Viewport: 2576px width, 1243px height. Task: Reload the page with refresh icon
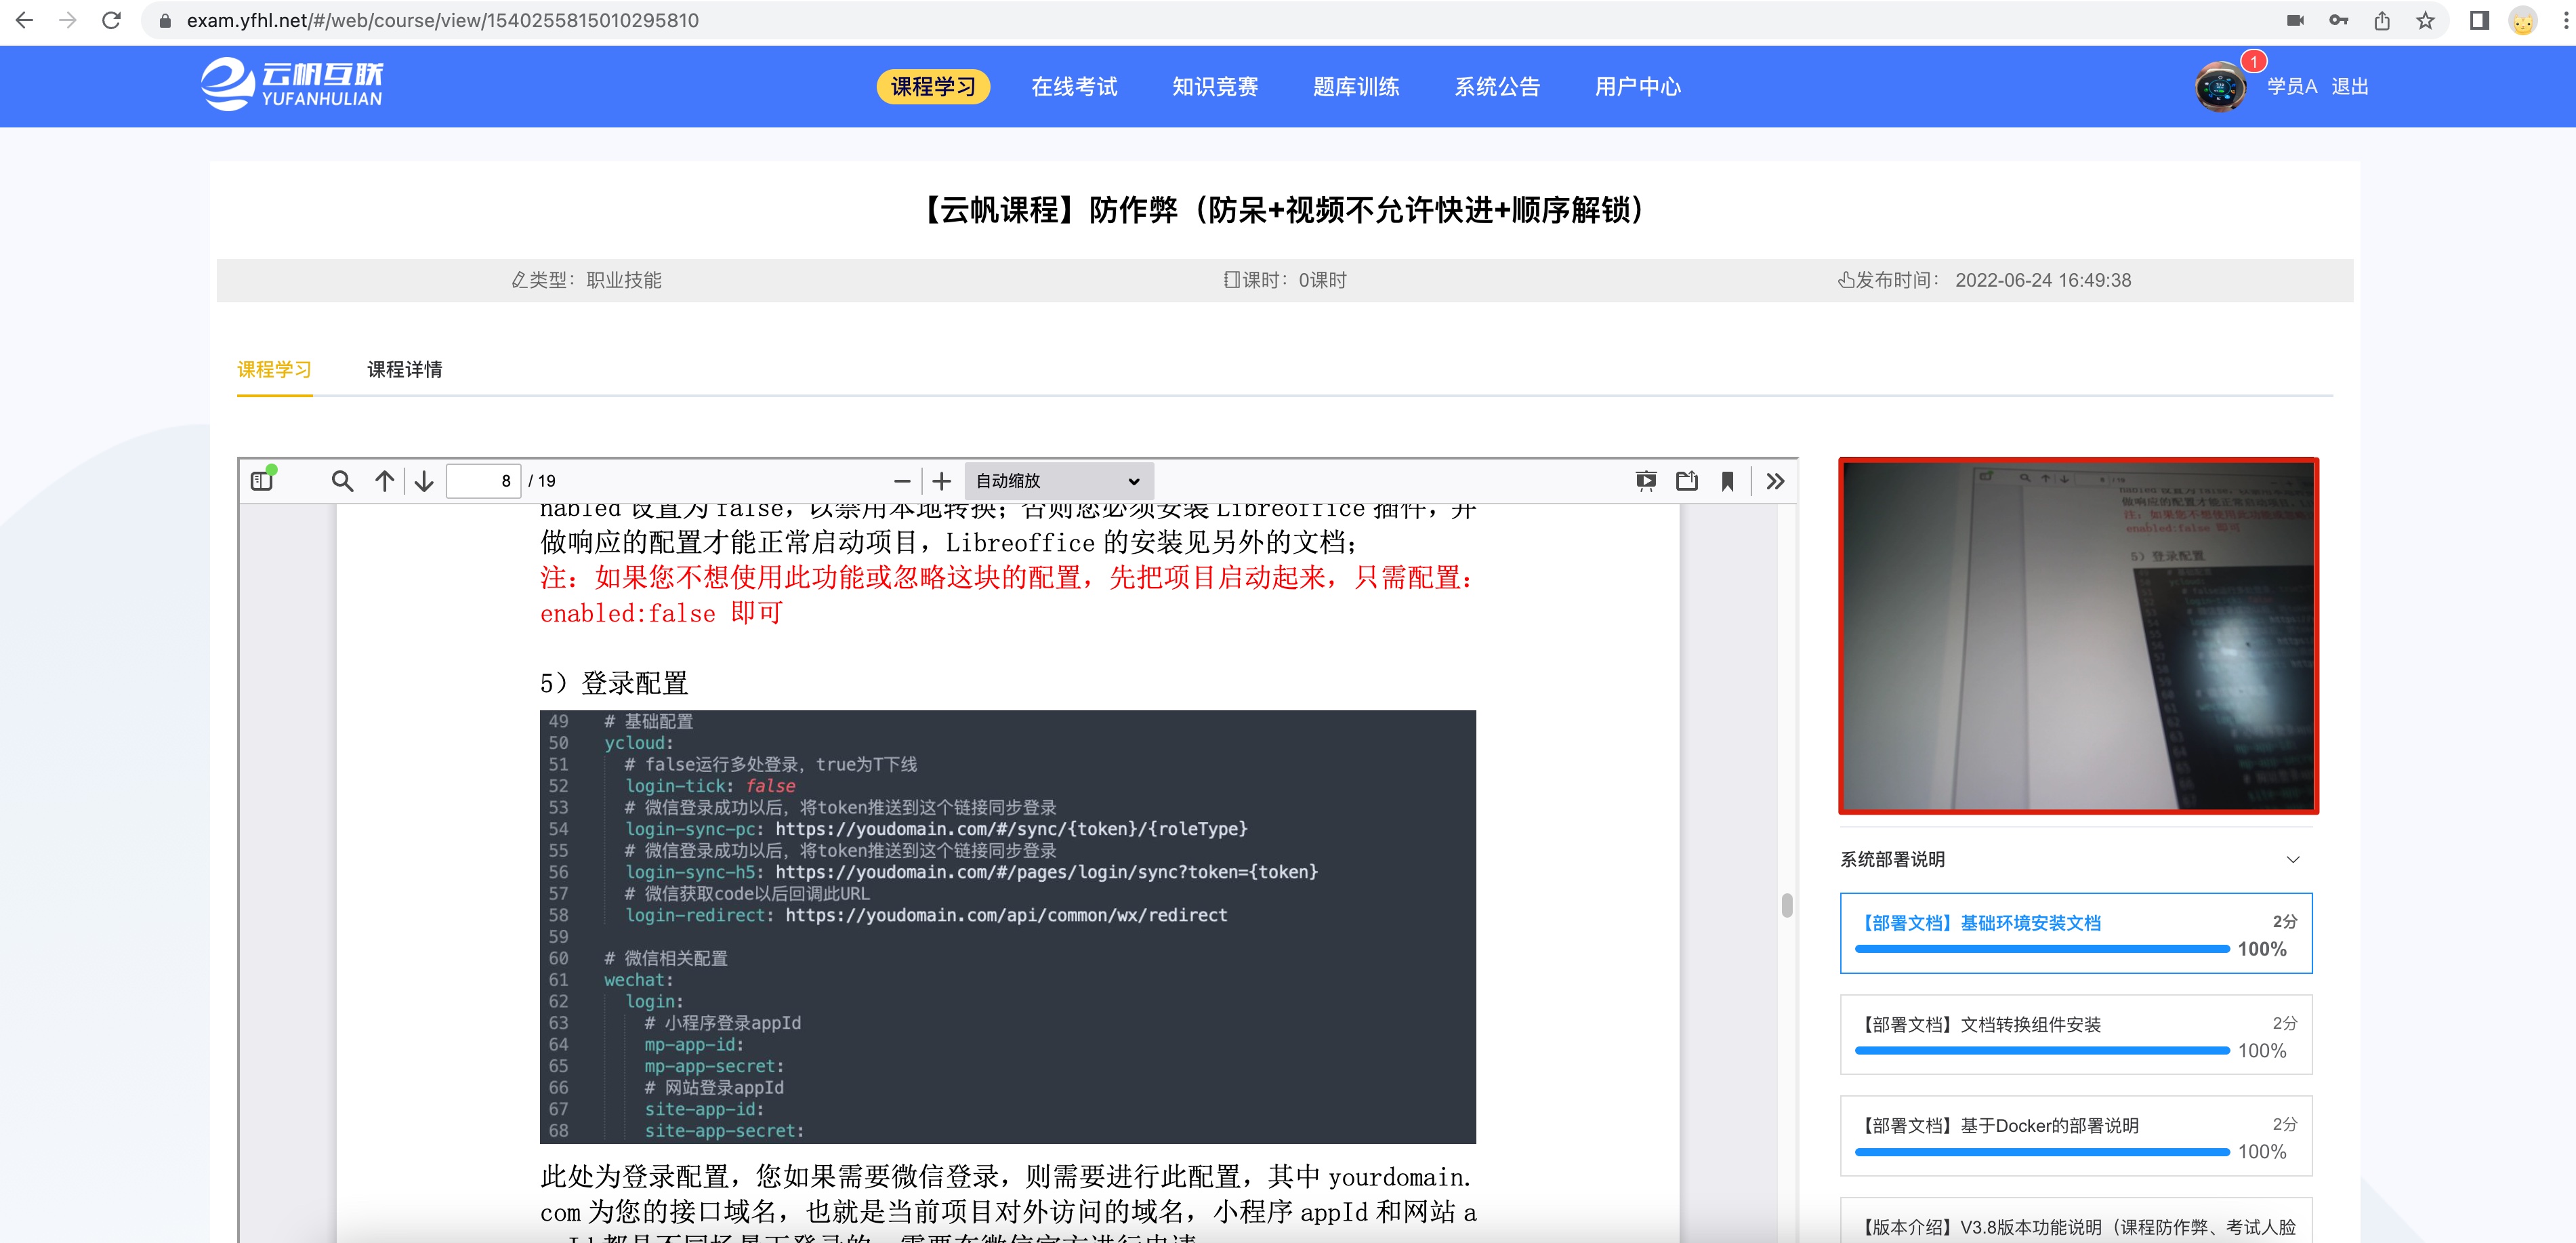coord(111,20)
